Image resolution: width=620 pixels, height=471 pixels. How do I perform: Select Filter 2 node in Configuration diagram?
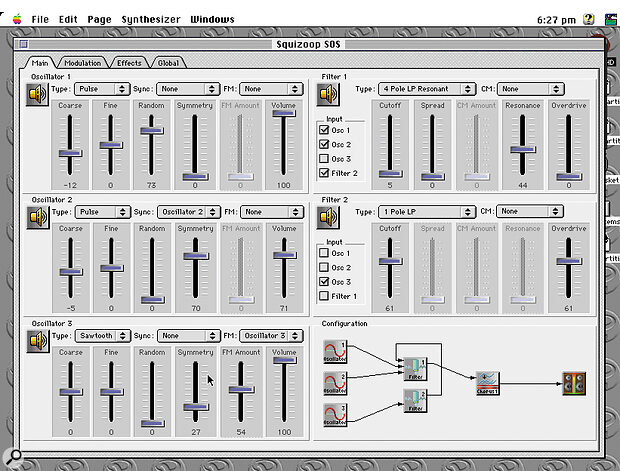415,401
